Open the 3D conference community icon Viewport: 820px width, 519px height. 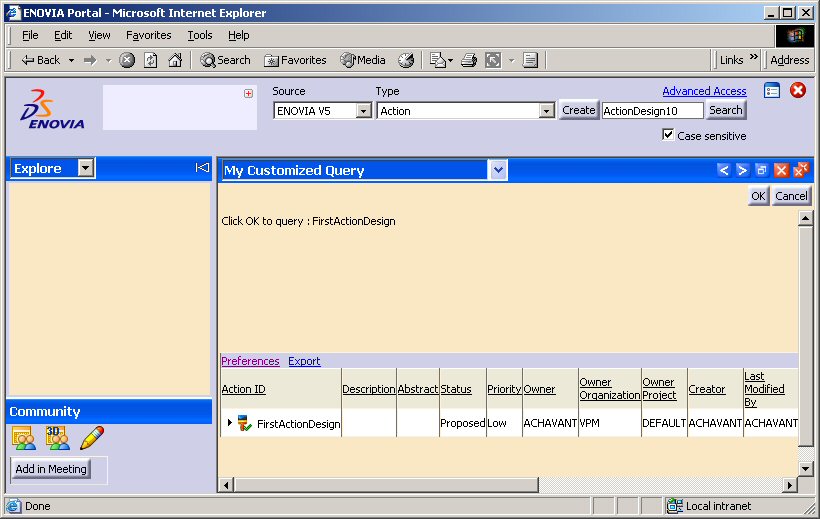click(58, 438)
